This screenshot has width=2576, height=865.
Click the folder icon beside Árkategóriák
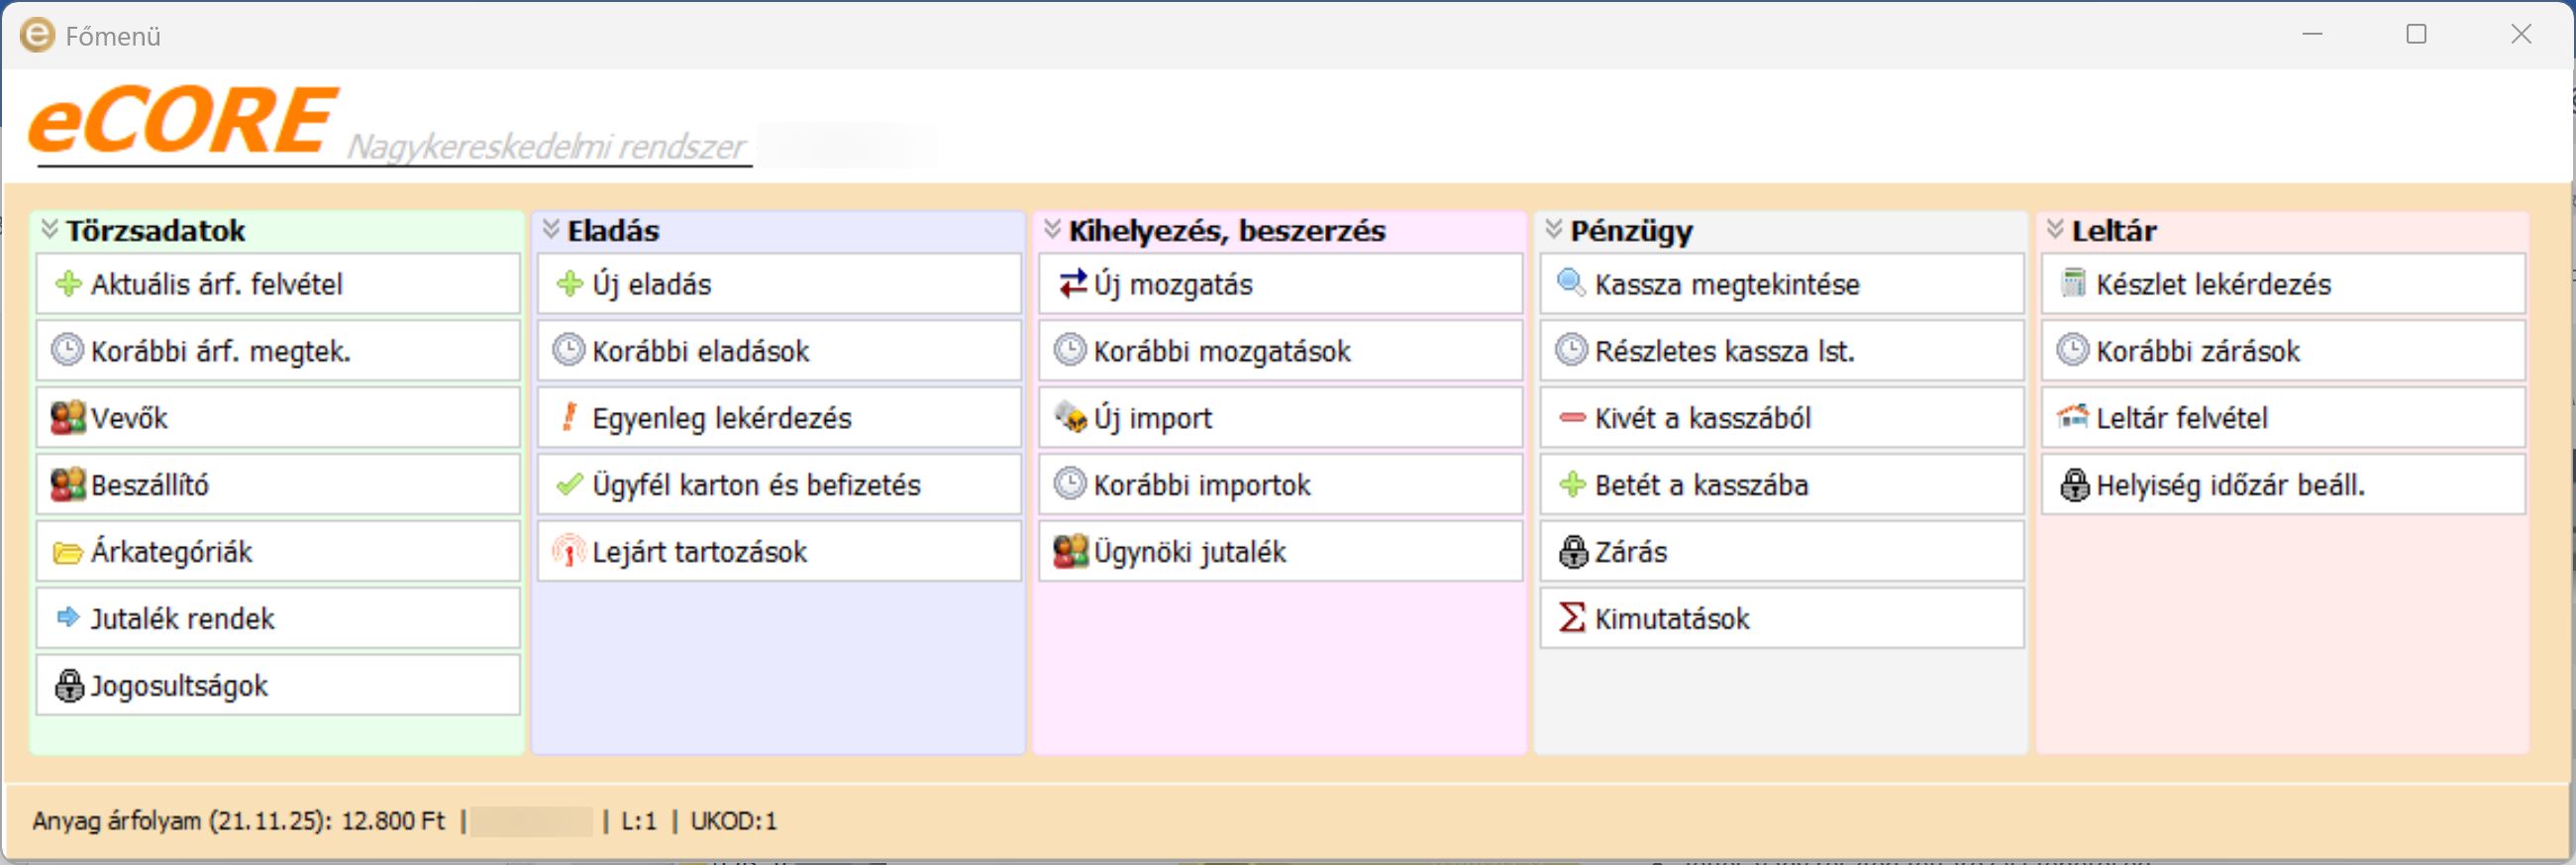click(68, 552)
